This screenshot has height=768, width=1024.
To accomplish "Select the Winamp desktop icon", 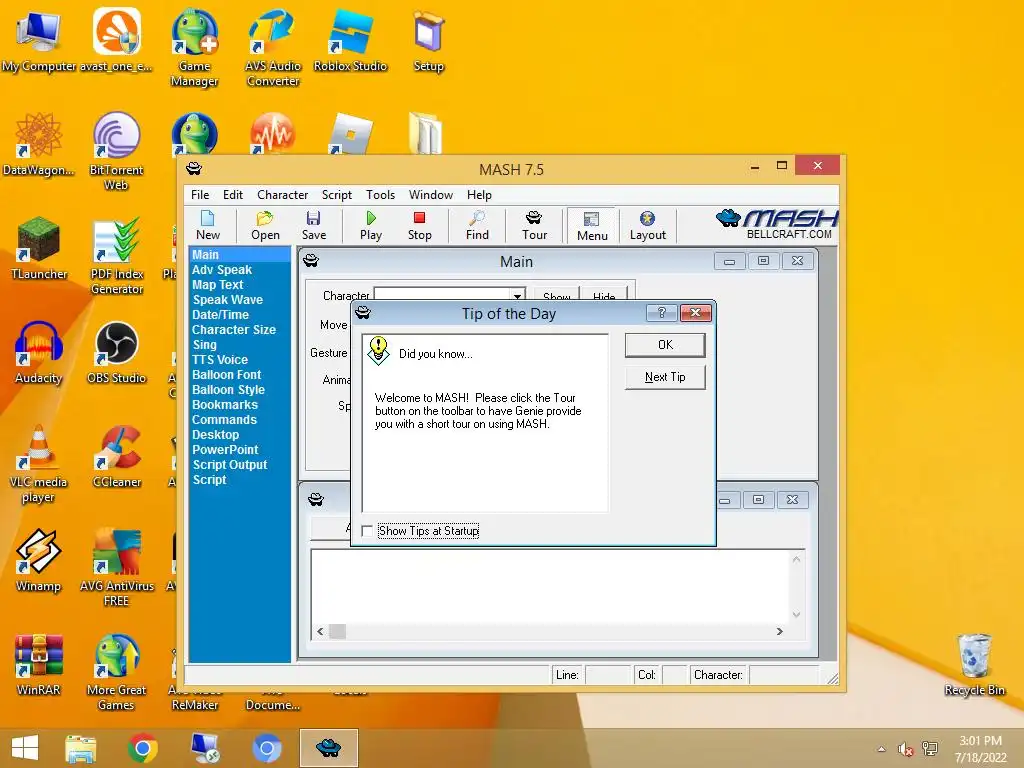I will pyautogui.click(x=39, y=560).
